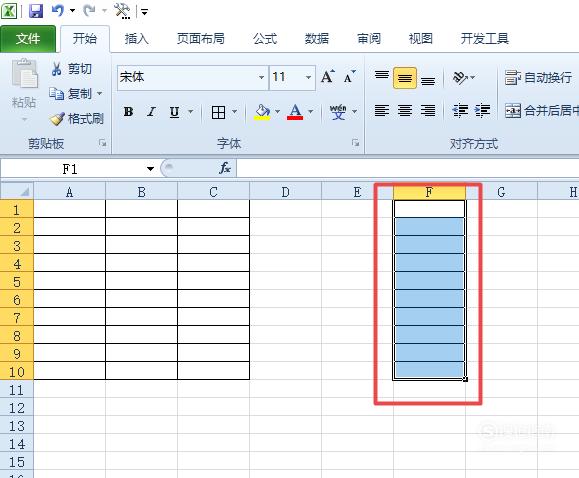Switch to the 公式 (Formulas) tab

(x=265, y=38)
